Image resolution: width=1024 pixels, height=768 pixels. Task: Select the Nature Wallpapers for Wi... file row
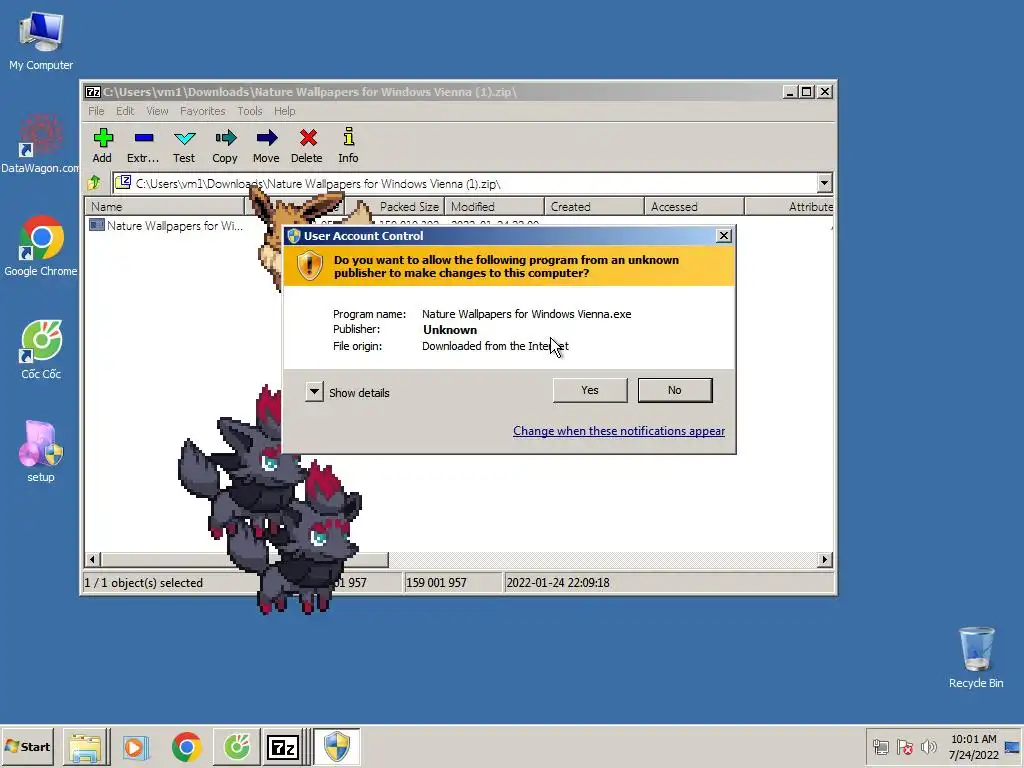[167, 226]
